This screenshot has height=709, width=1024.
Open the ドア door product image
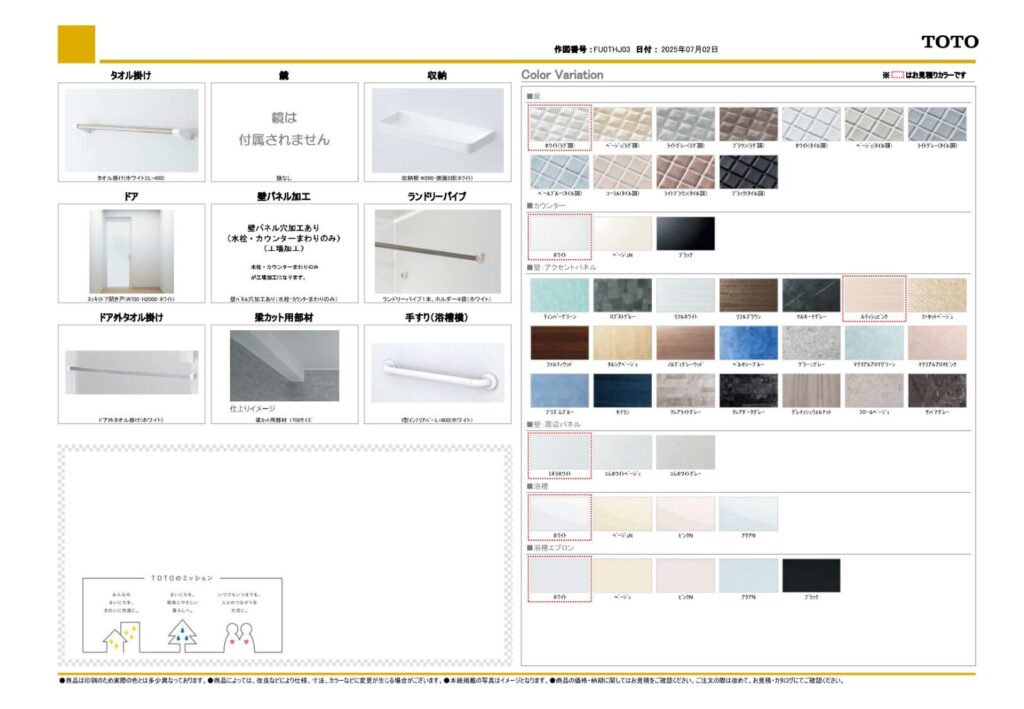click(131, 250)
